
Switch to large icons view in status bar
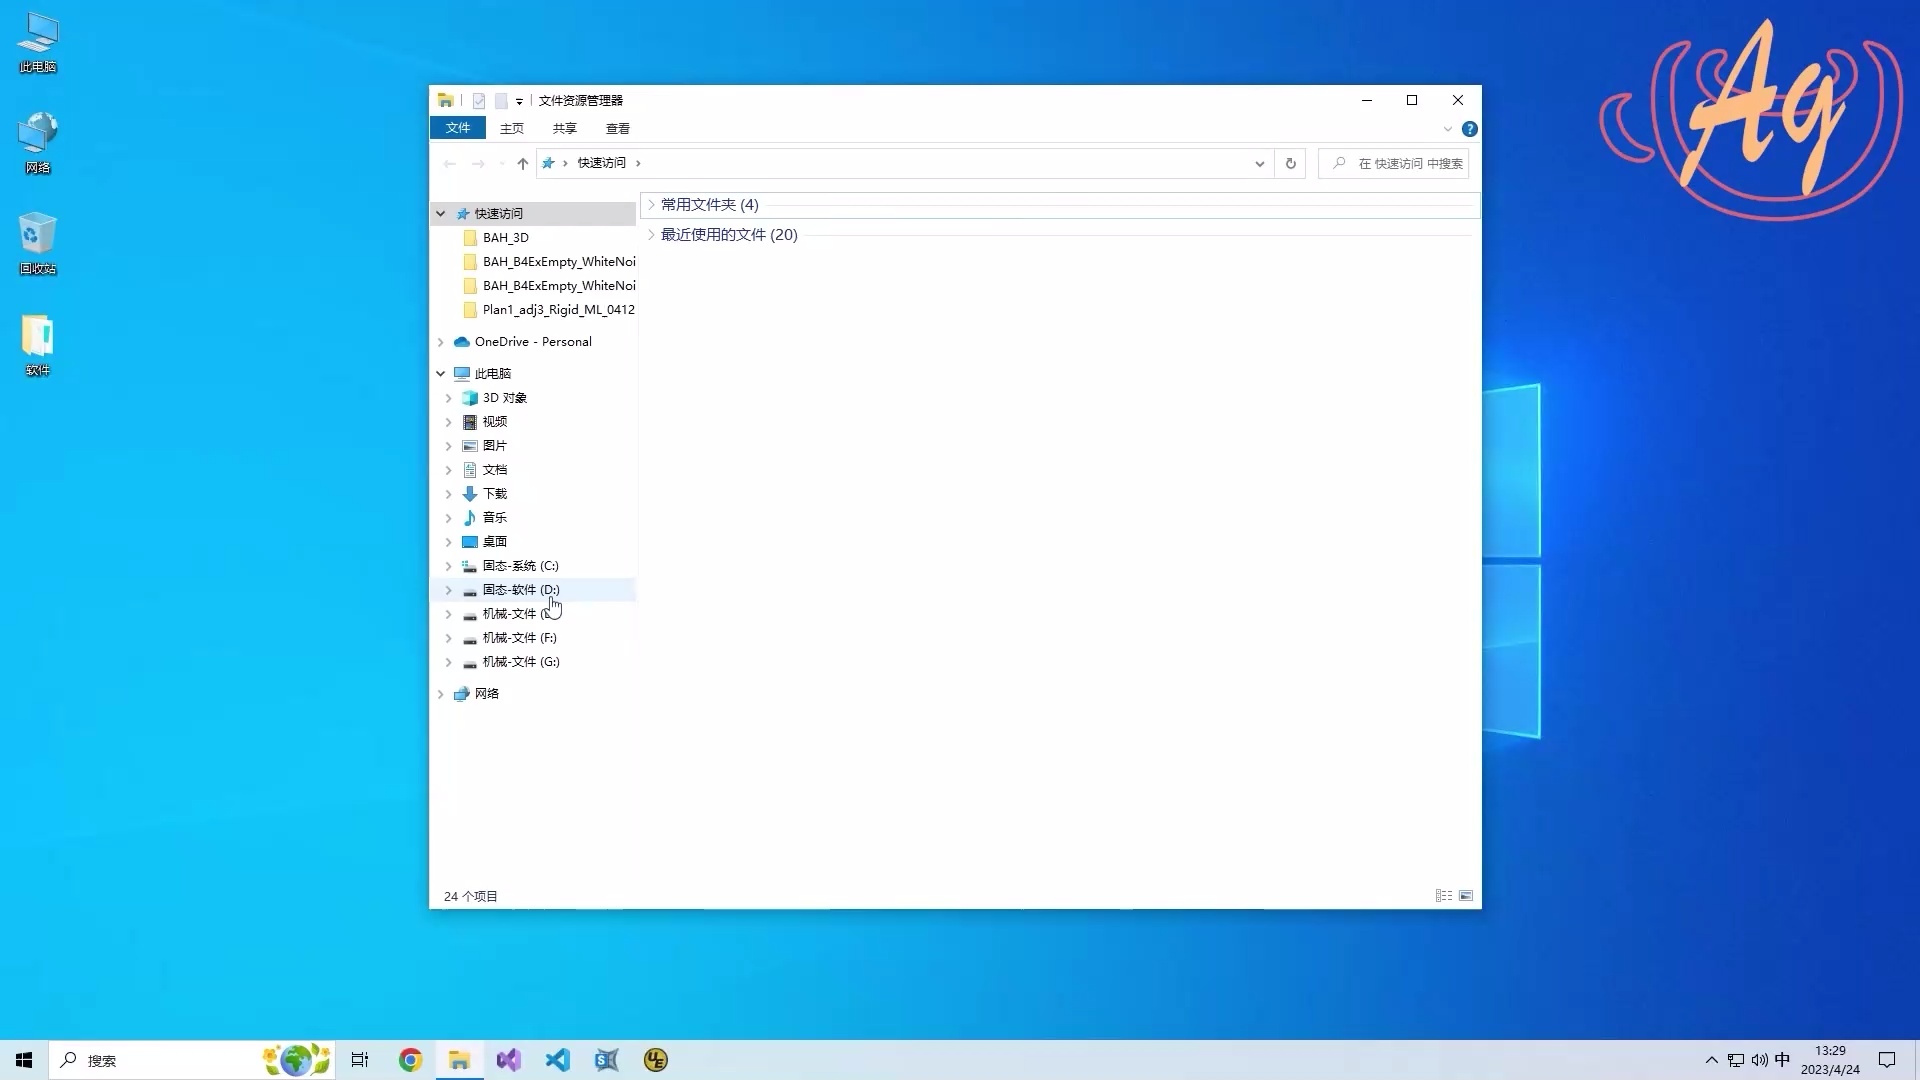click(1466, 895)
